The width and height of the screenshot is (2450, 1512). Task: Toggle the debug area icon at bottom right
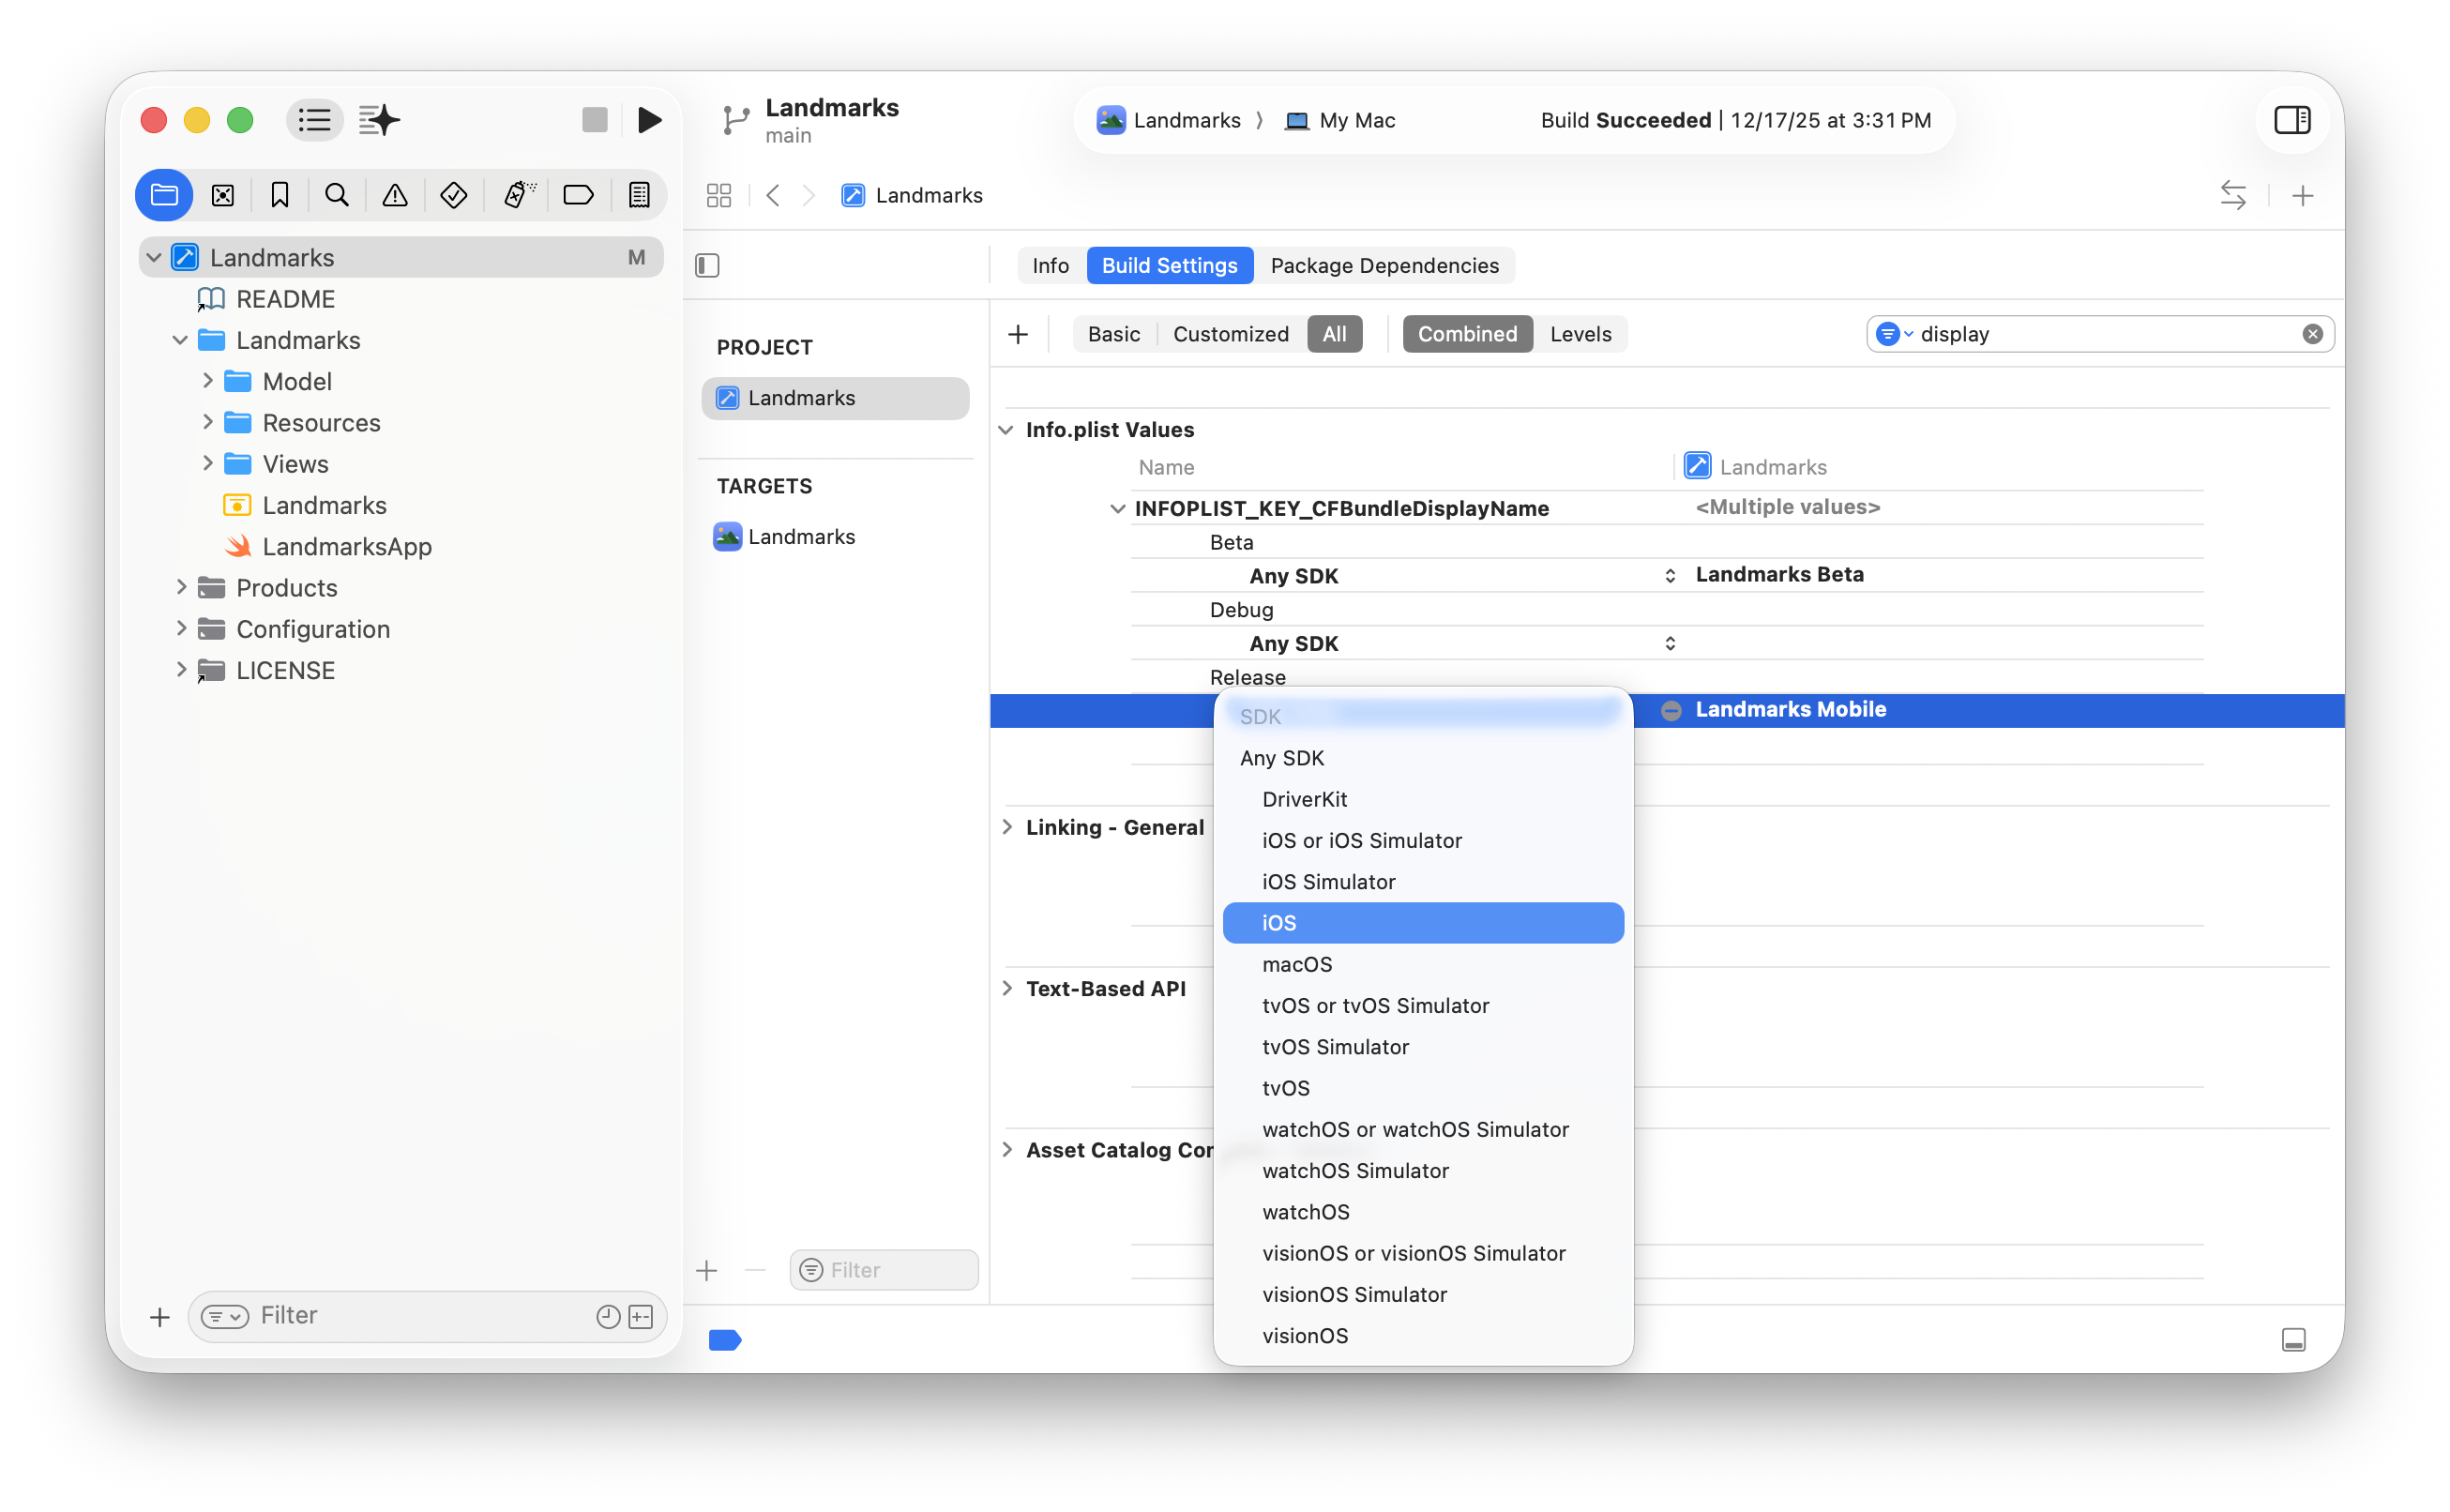2294,1340
